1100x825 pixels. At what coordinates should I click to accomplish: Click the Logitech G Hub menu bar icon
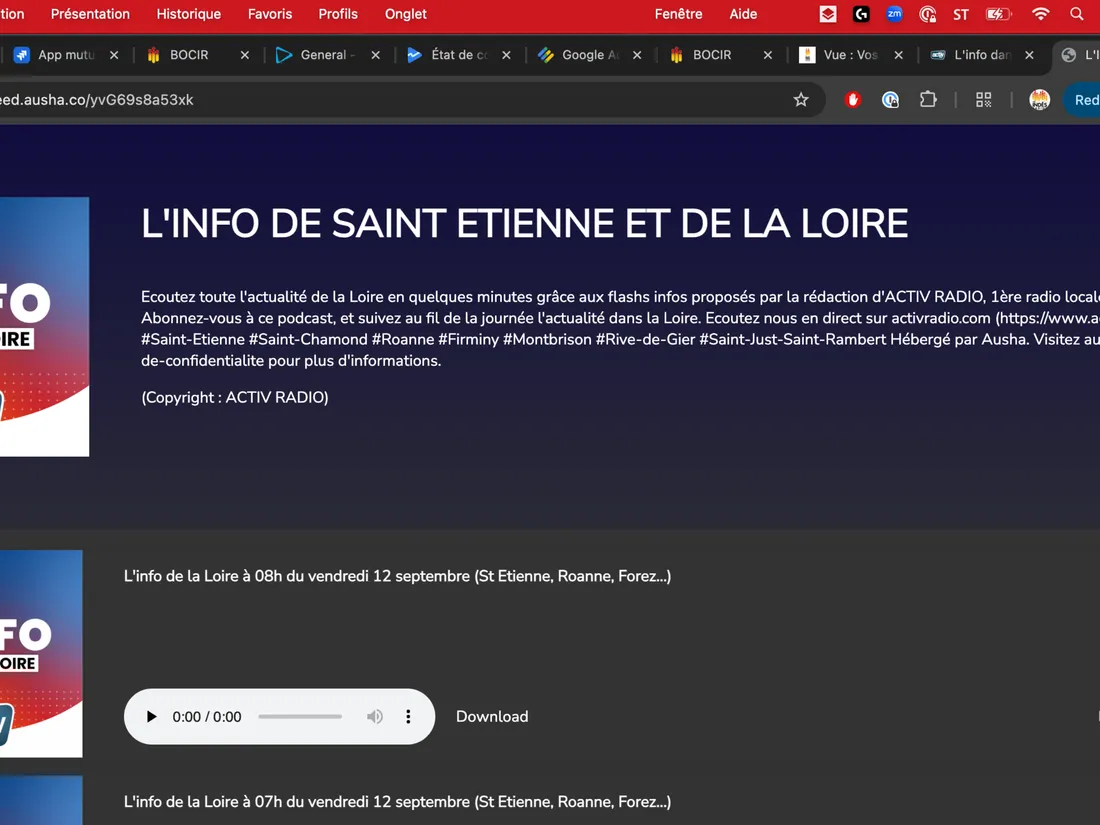pyautogui.click(x=861, y=14)
